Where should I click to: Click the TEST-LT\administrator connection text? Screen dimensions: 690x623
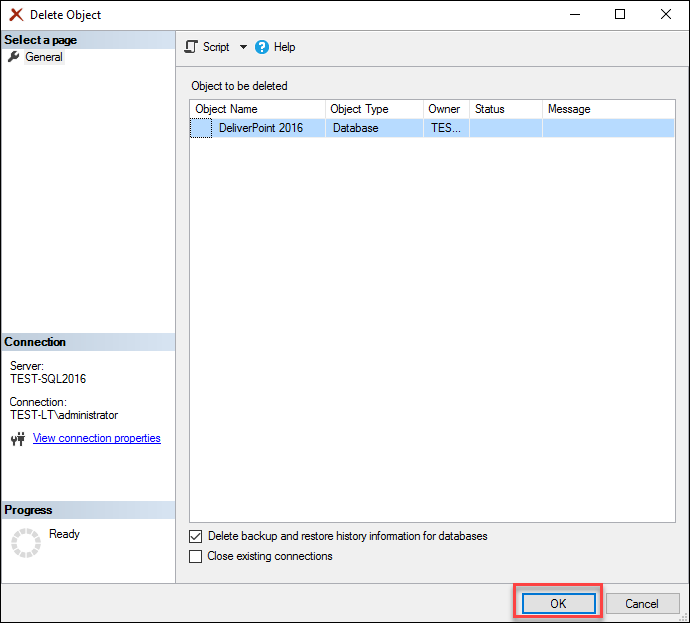pyautogui.click(x=64, y=415)
